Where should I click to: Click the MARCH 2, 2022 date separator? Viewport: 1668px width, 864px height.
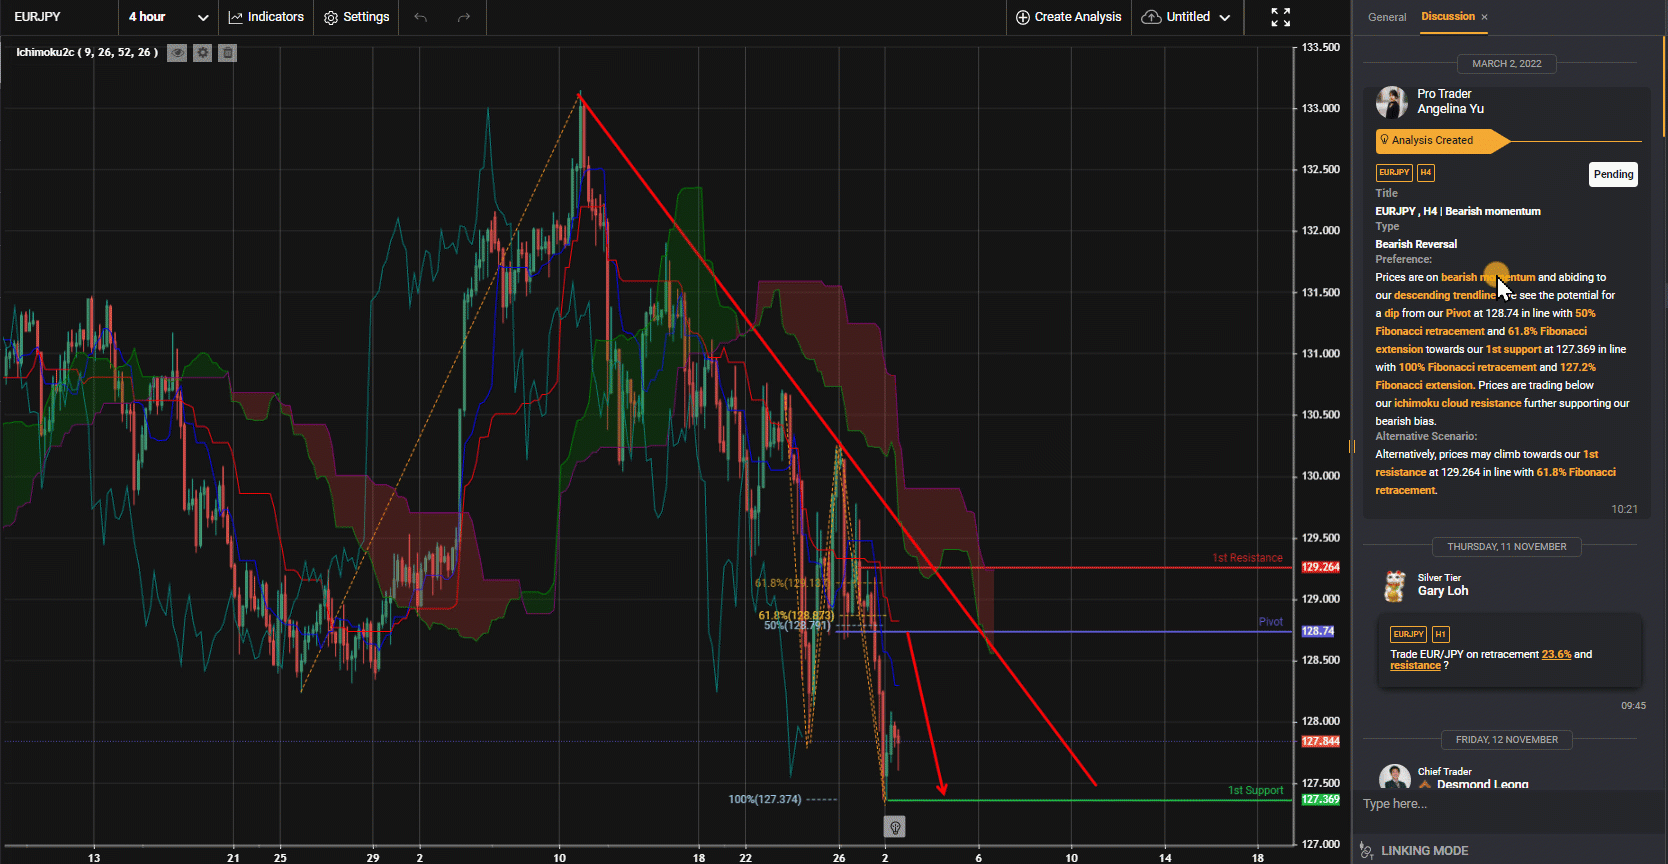point(1506,64)
